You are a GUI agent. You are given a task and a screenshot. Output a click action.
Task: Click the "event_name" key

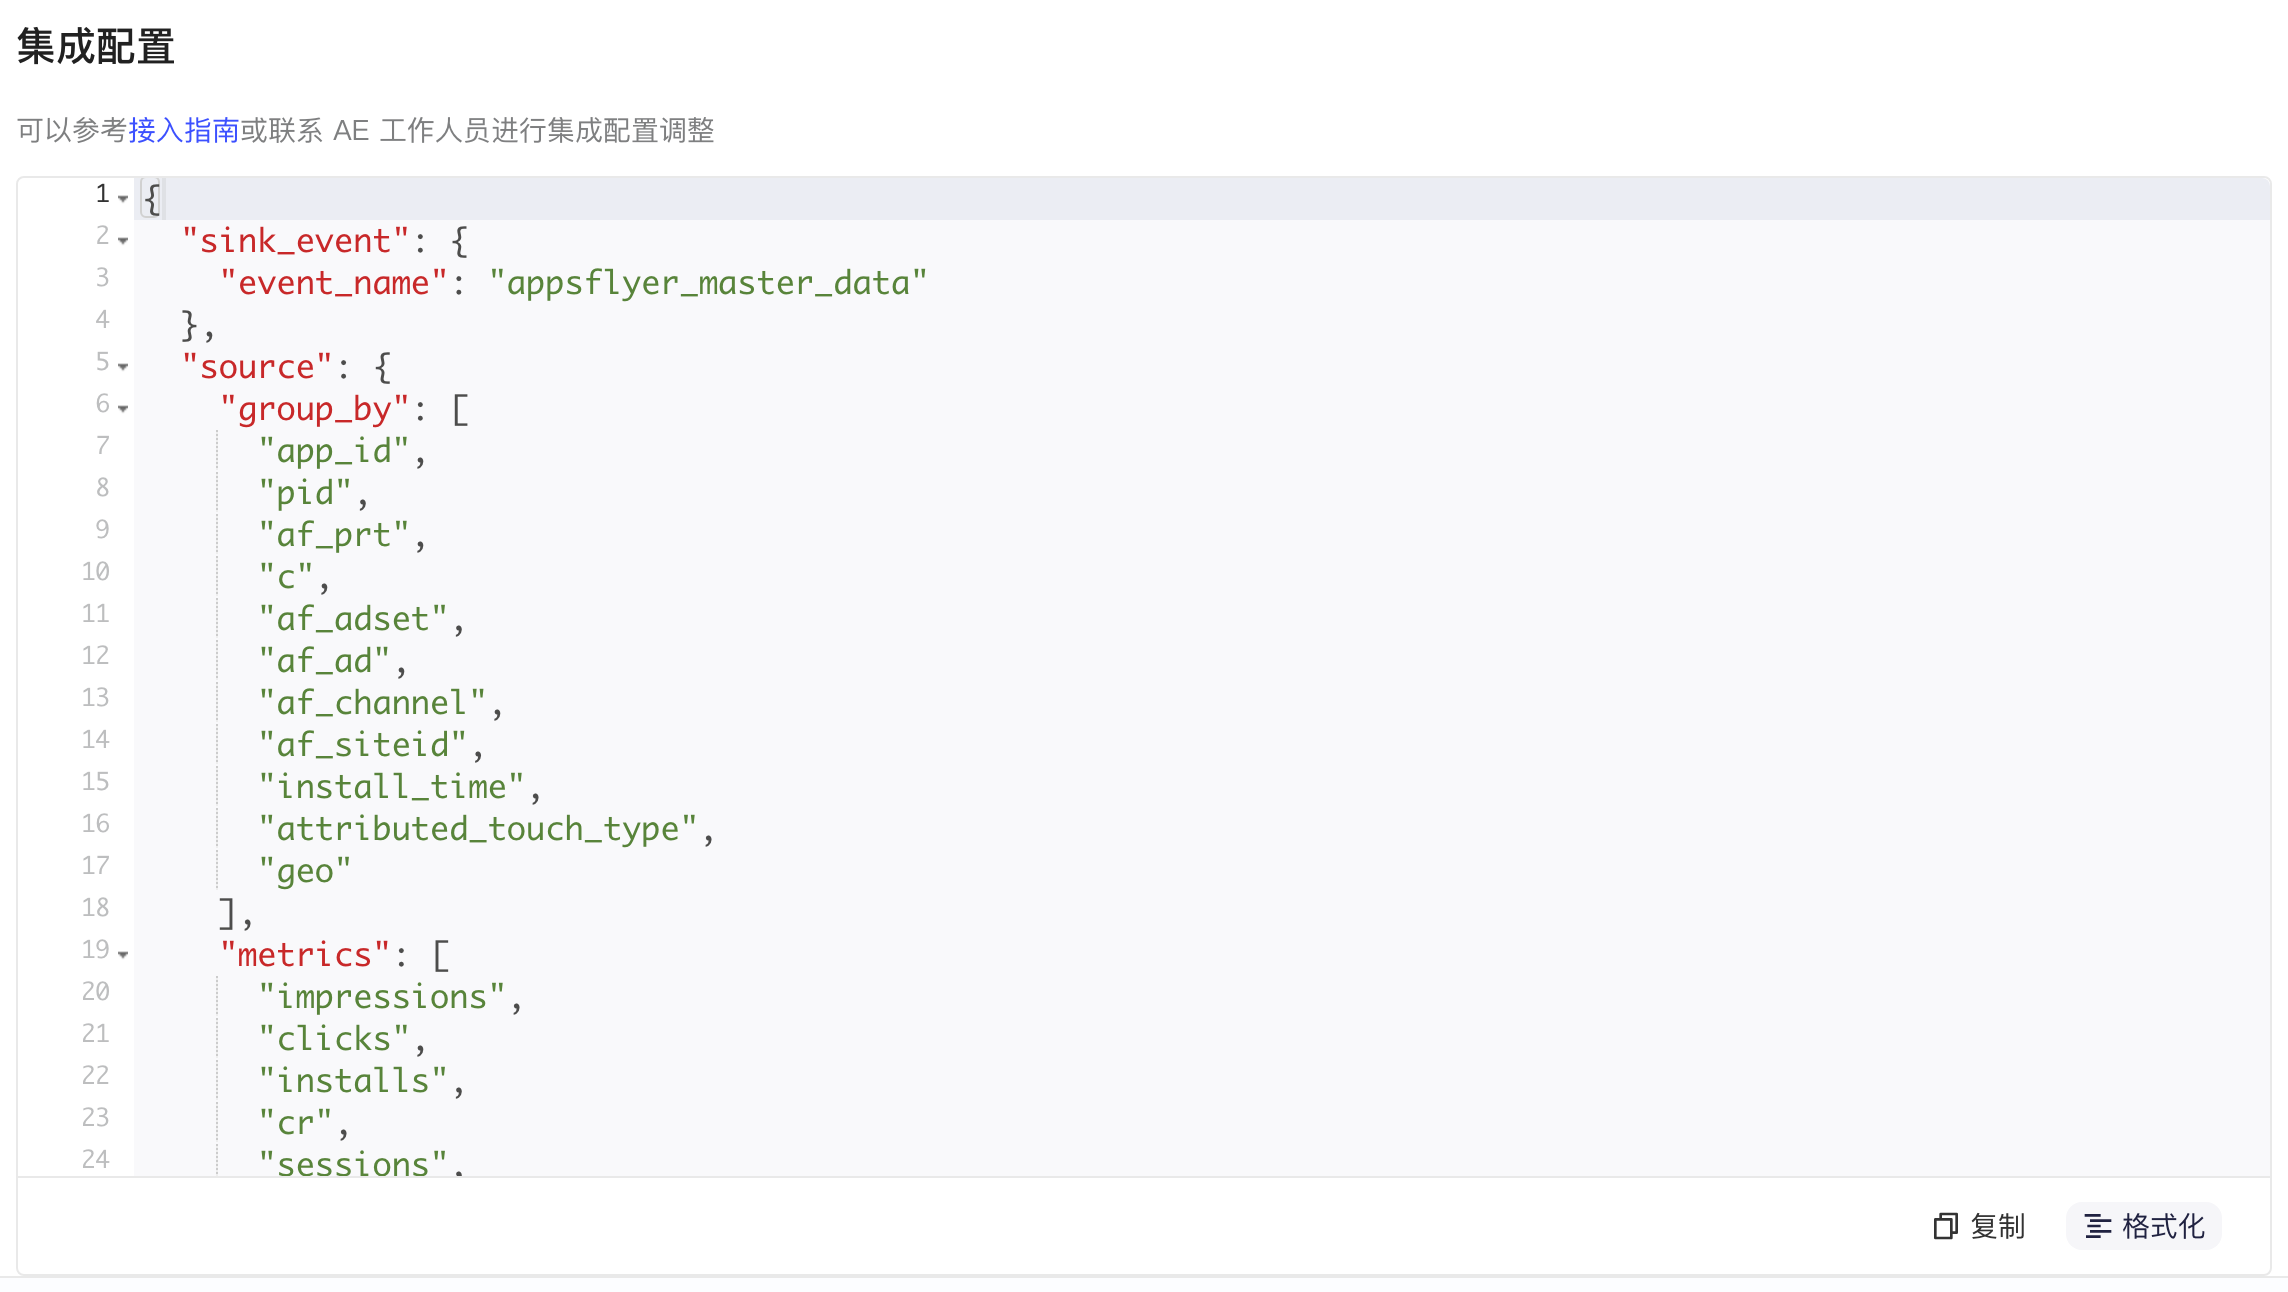pos(334,283)
